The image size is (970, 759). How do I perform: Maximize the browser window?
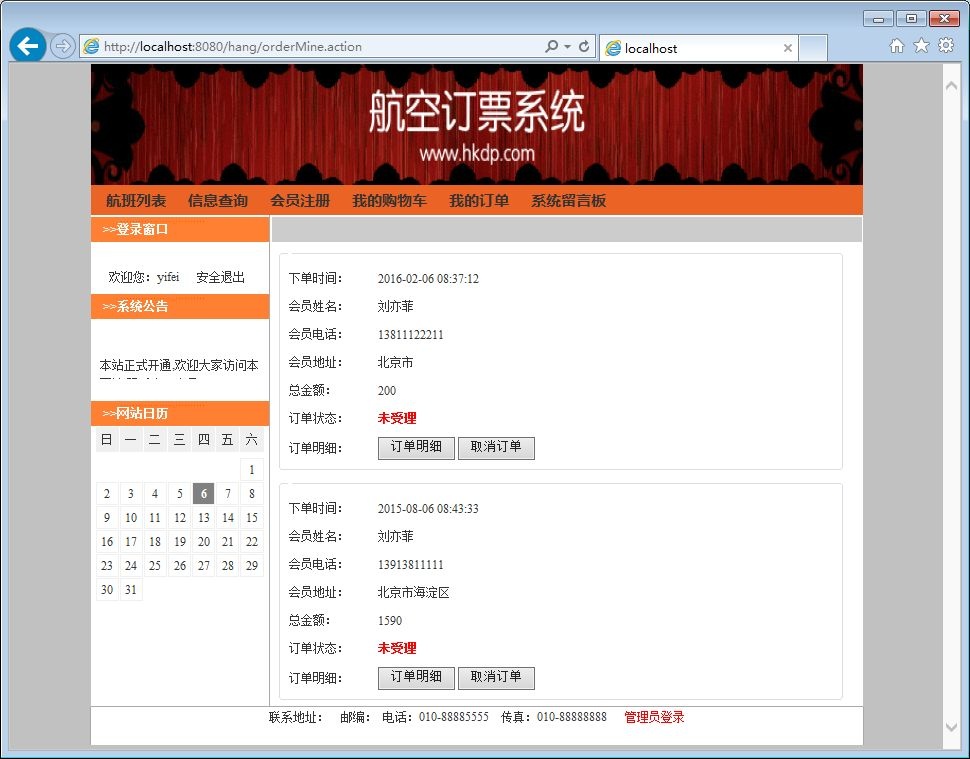click(911, 19)
